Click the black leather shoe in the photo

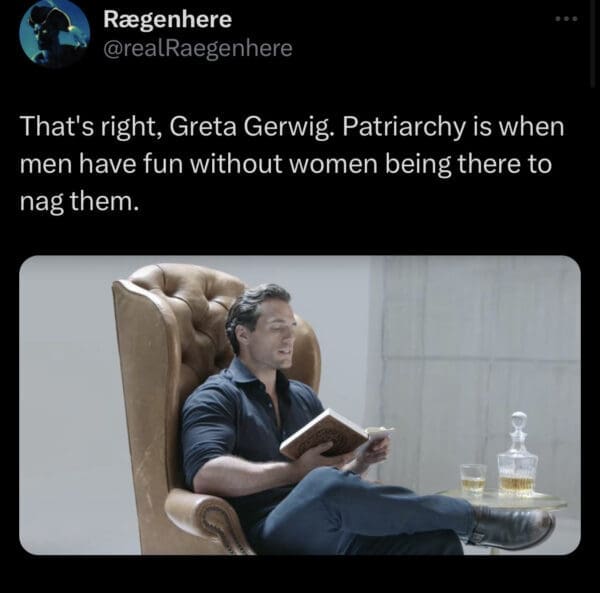coord(513,528)
